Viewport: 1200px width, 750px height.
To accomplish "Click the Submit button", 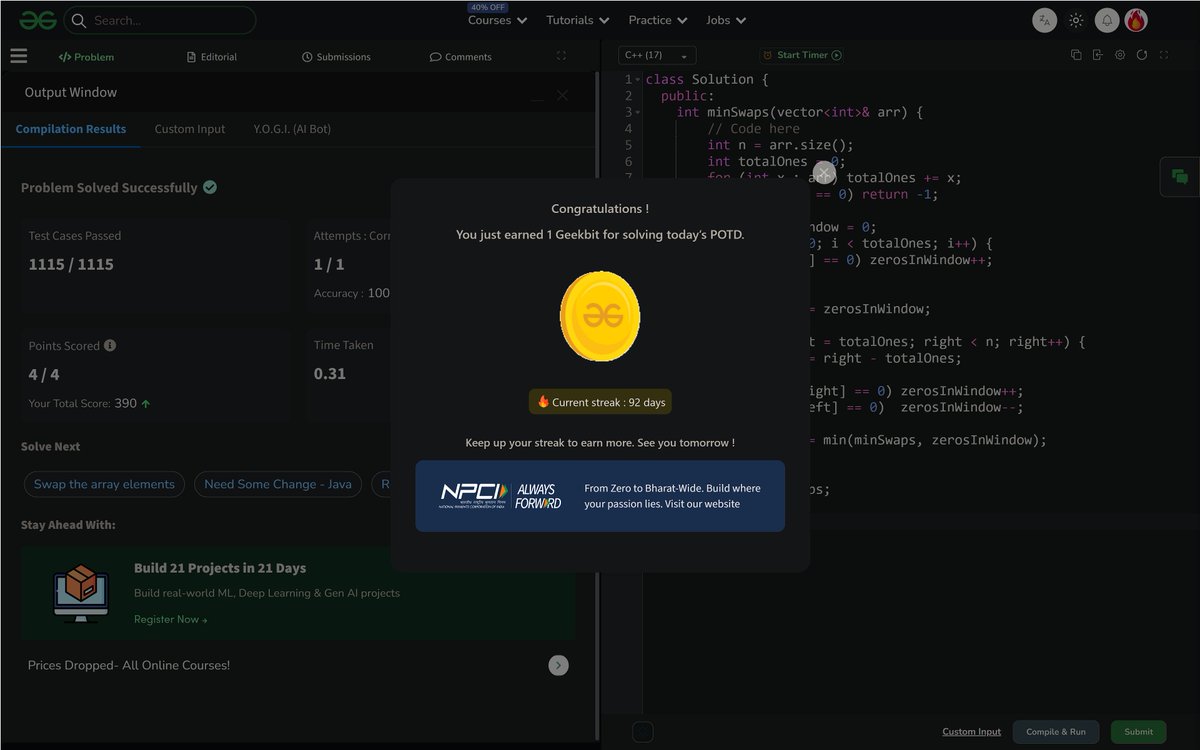I will (x=1138, y=732).
